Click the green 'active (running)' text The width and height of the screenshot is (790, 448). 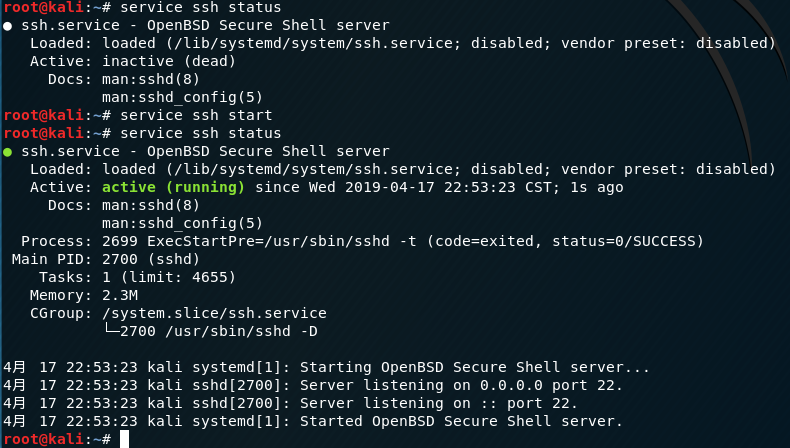[173, 187]
